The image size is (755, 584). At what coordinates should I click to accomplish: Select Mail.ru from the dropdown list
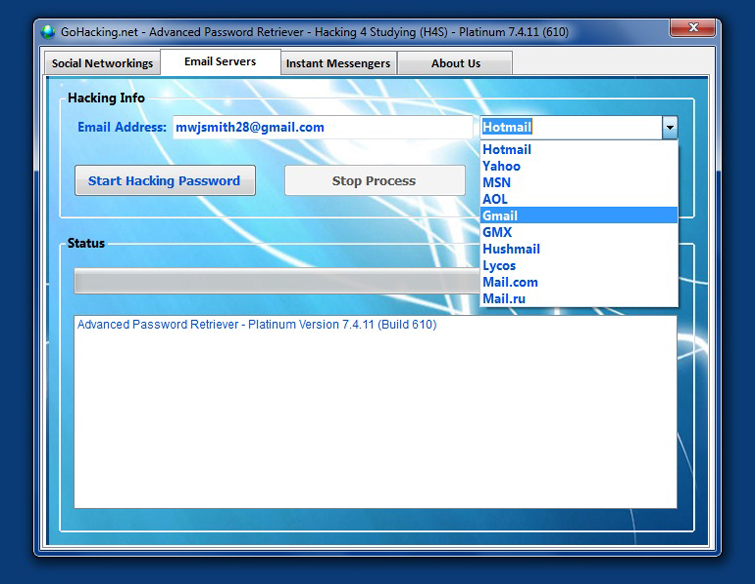coord(579,298)
